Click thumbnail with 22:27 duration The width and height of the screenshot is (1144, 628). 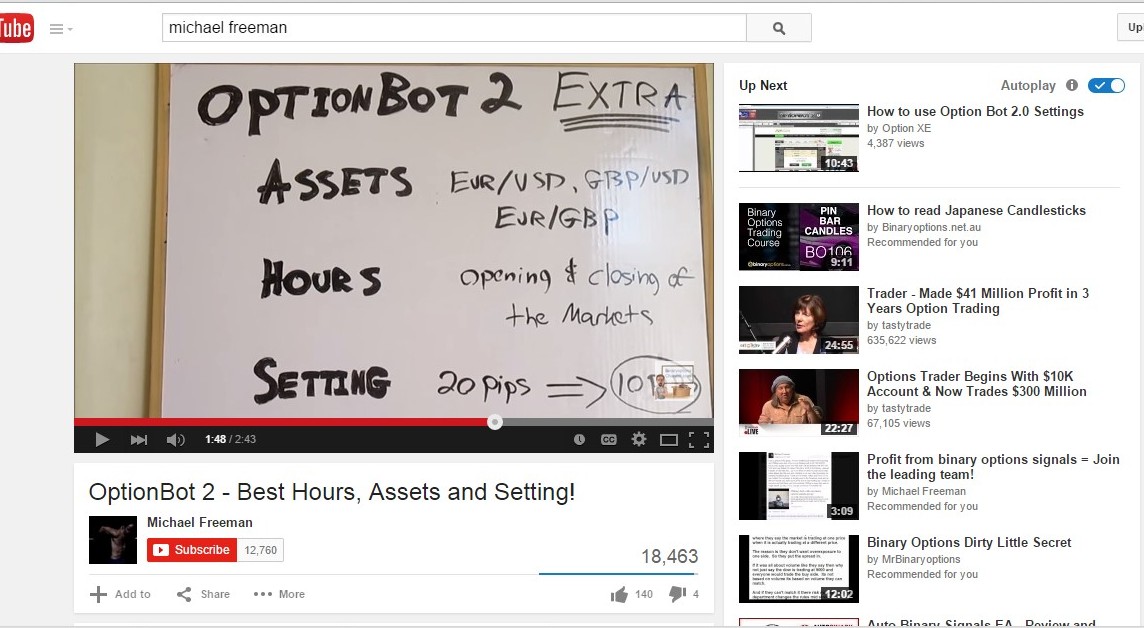click(x=799, y=403)
